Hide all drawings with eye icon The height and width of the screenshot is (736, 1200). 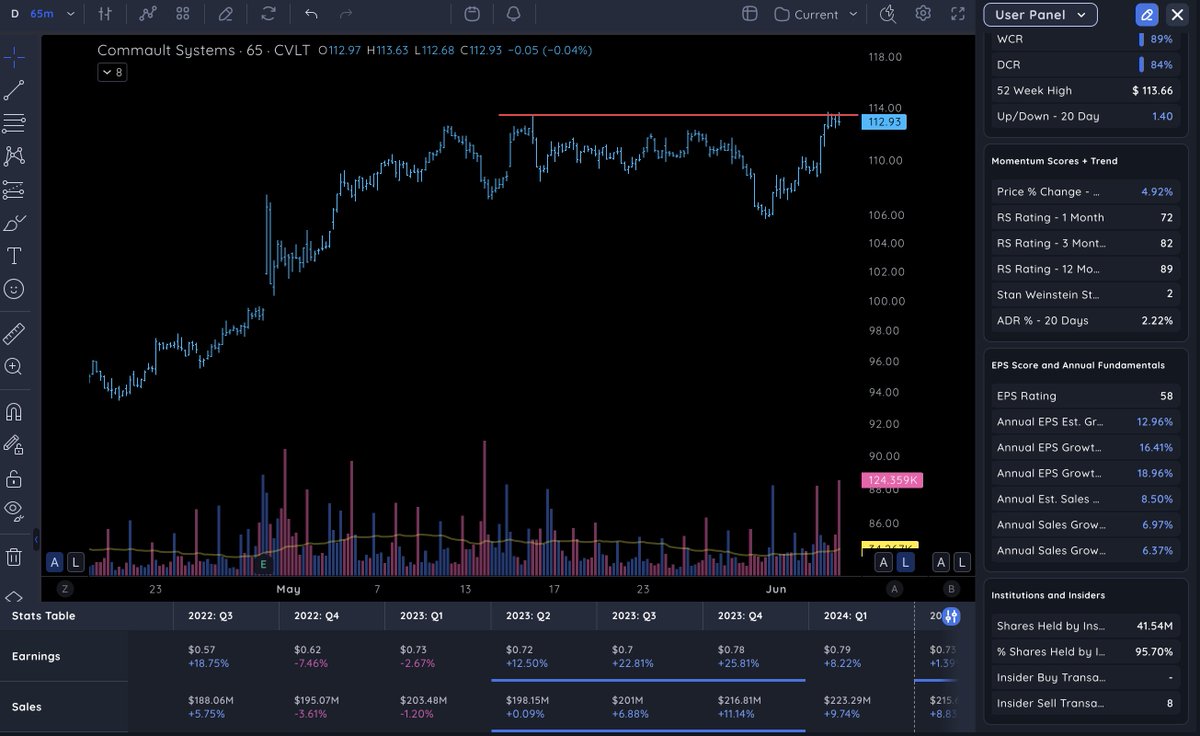(x=14, y=510)
